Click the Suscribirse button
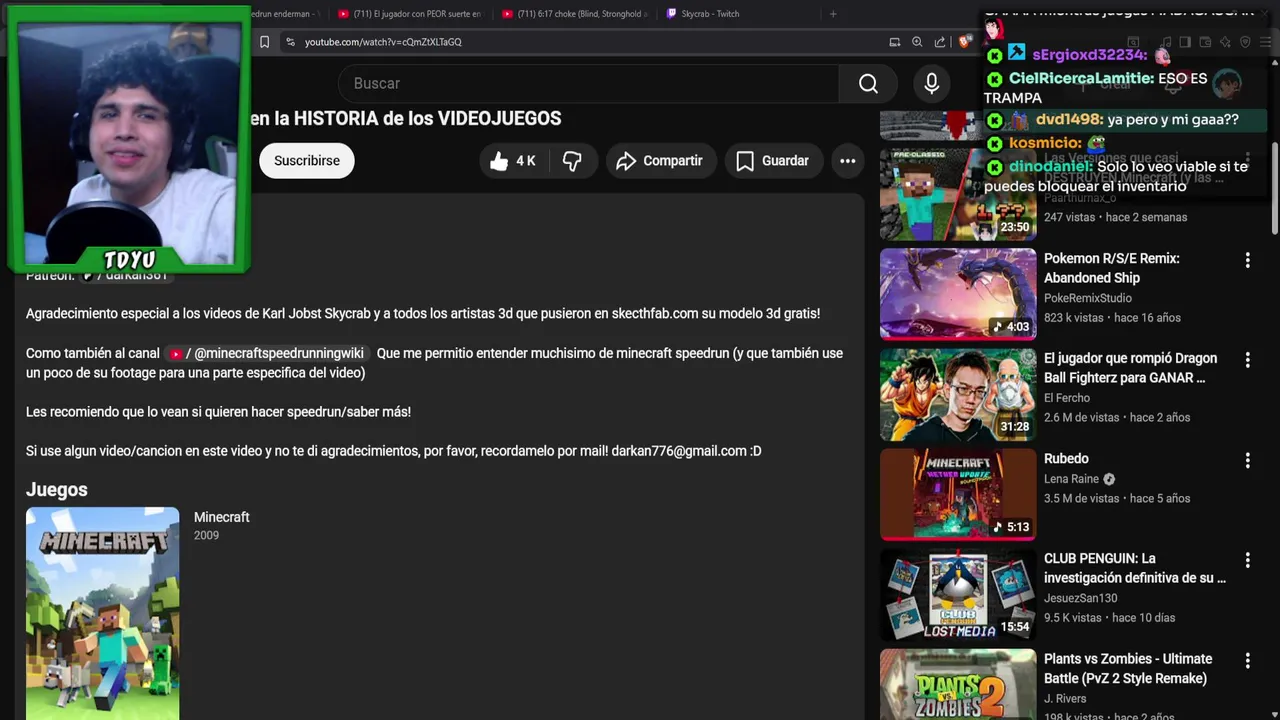Screen dimensions: 1280x720 [307, 161]
